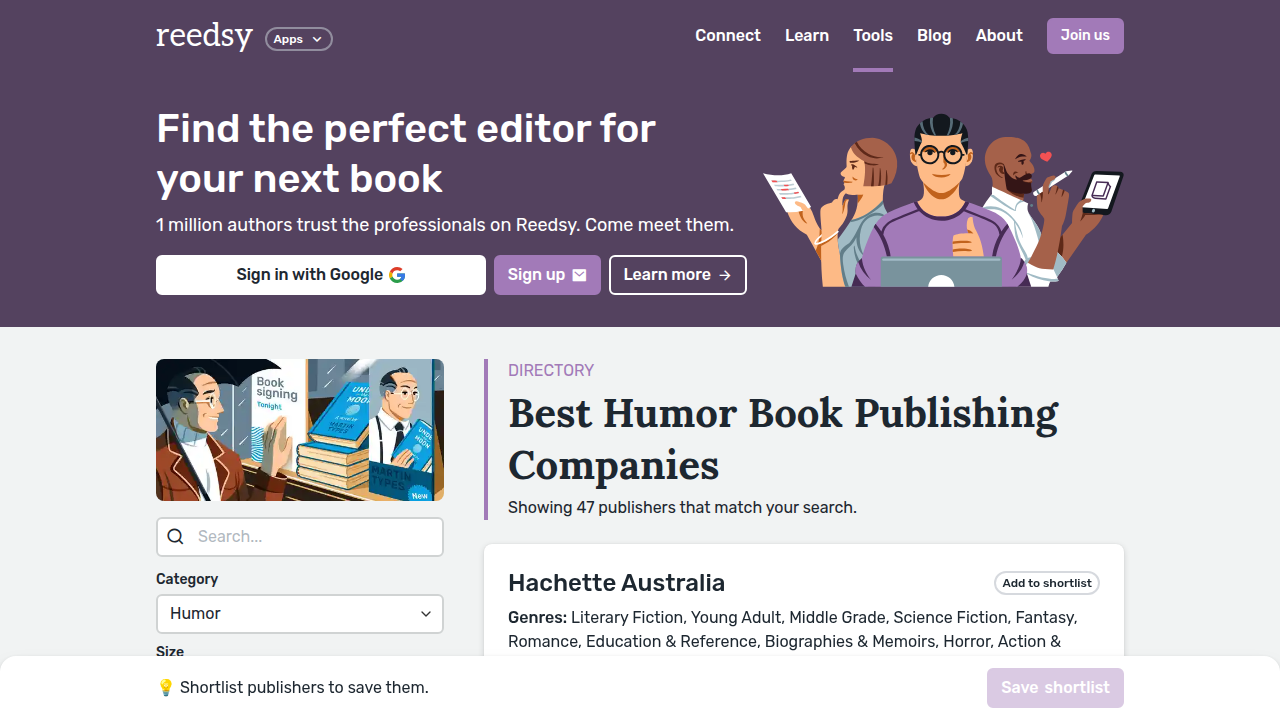Open the Learn menu
Image resolution: width=1280 pixels, height=720 pixels.
[807, 36]
